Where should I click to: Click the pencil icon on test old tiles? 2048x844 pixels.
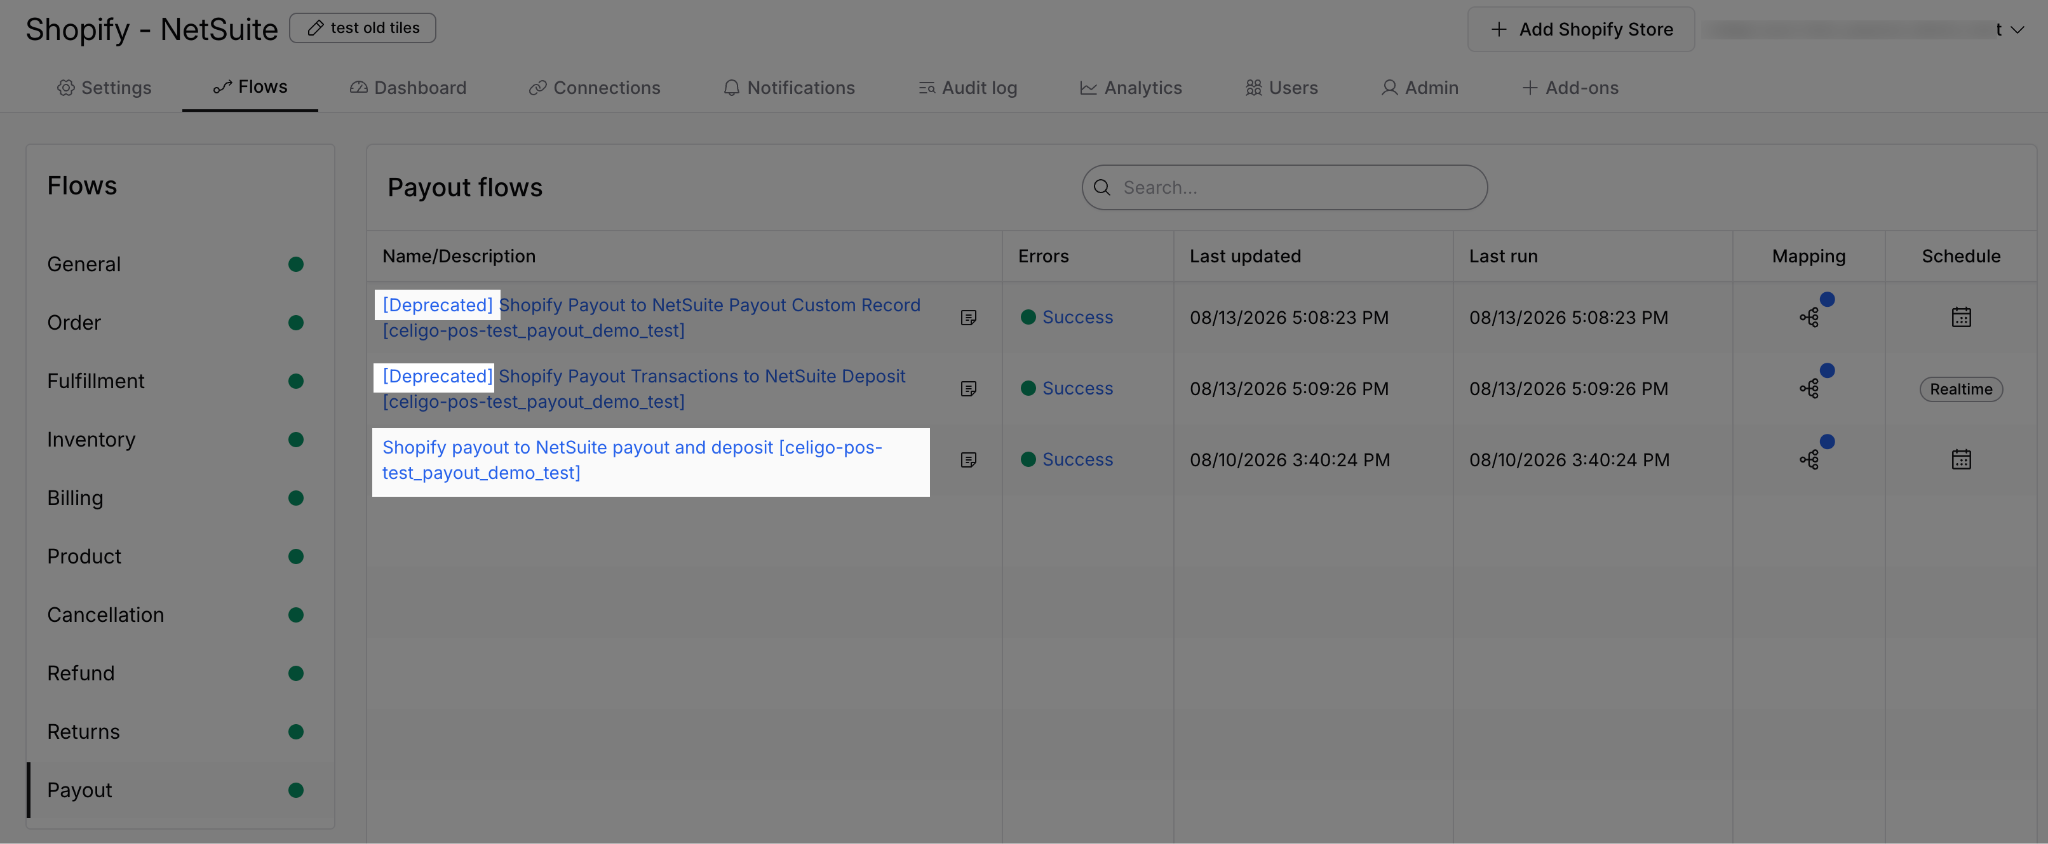[315, 28]
